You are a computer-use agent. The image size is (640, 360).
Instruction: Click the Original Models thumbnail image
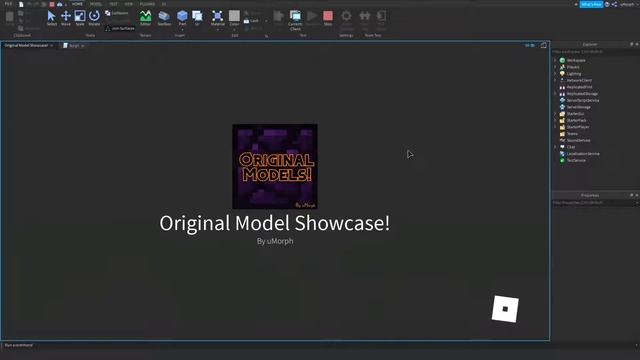pos(275,167)
